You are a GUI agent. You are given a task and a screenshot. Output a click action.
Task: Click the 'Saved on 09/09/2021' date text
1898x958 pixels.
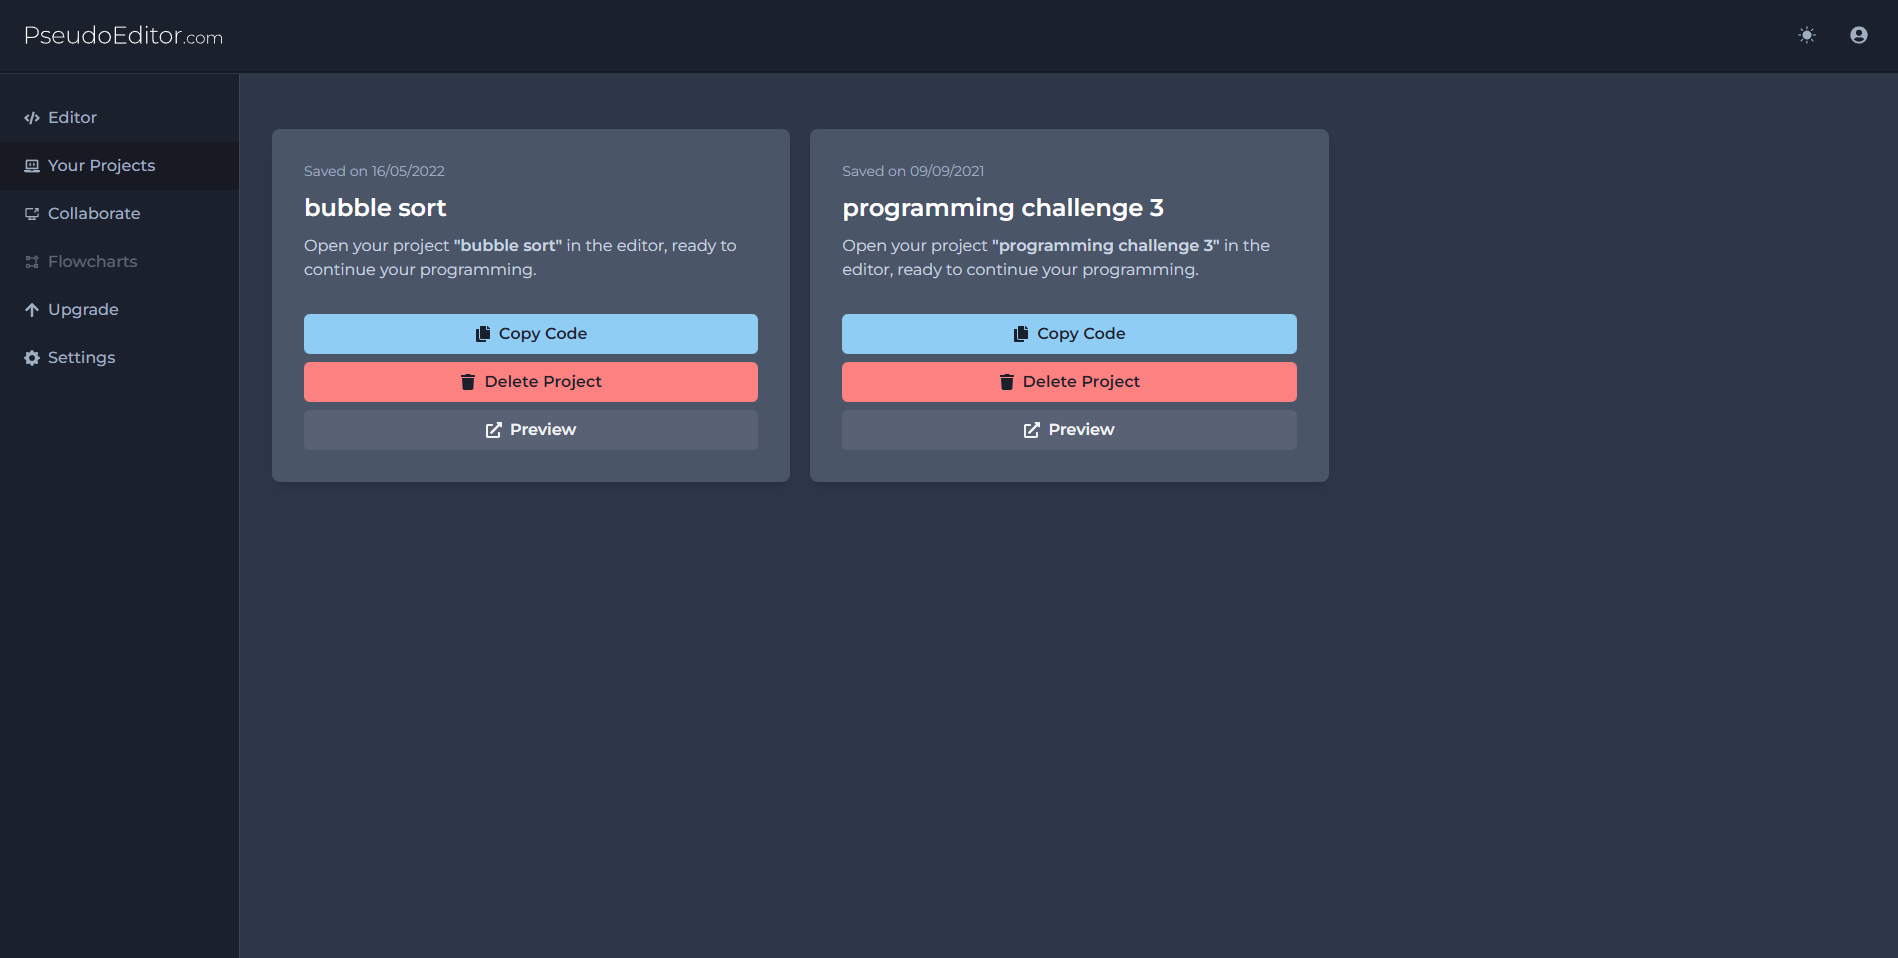(x=913, y=171)
